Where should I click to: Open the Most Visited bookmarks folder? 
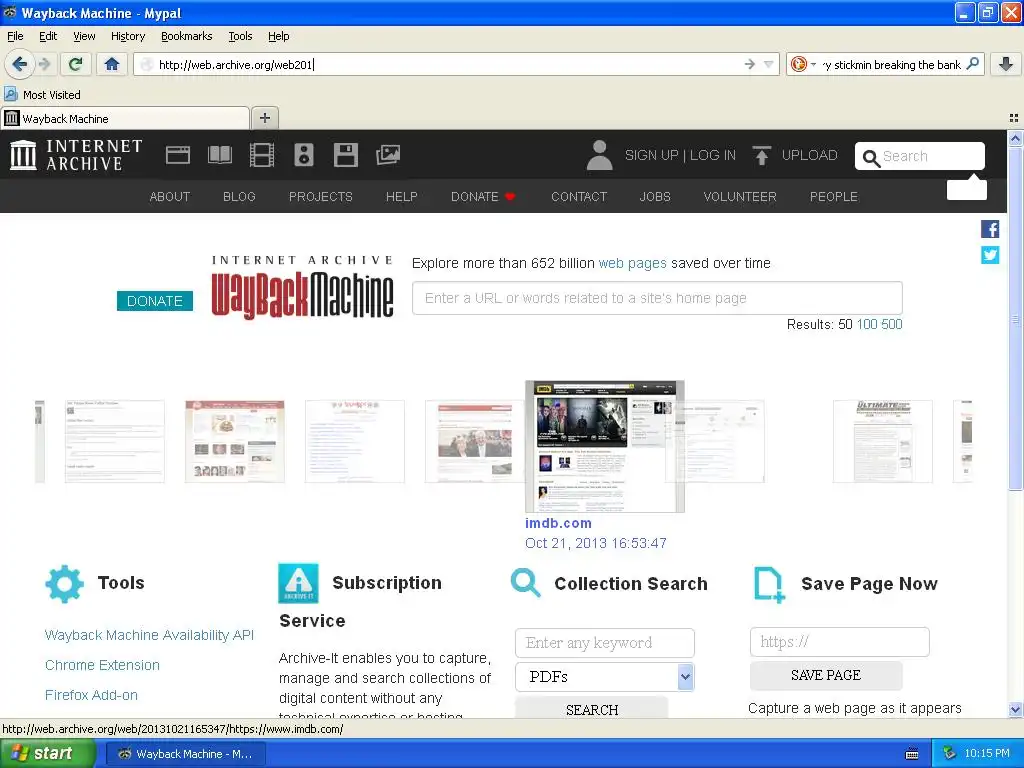coord(43,95)
